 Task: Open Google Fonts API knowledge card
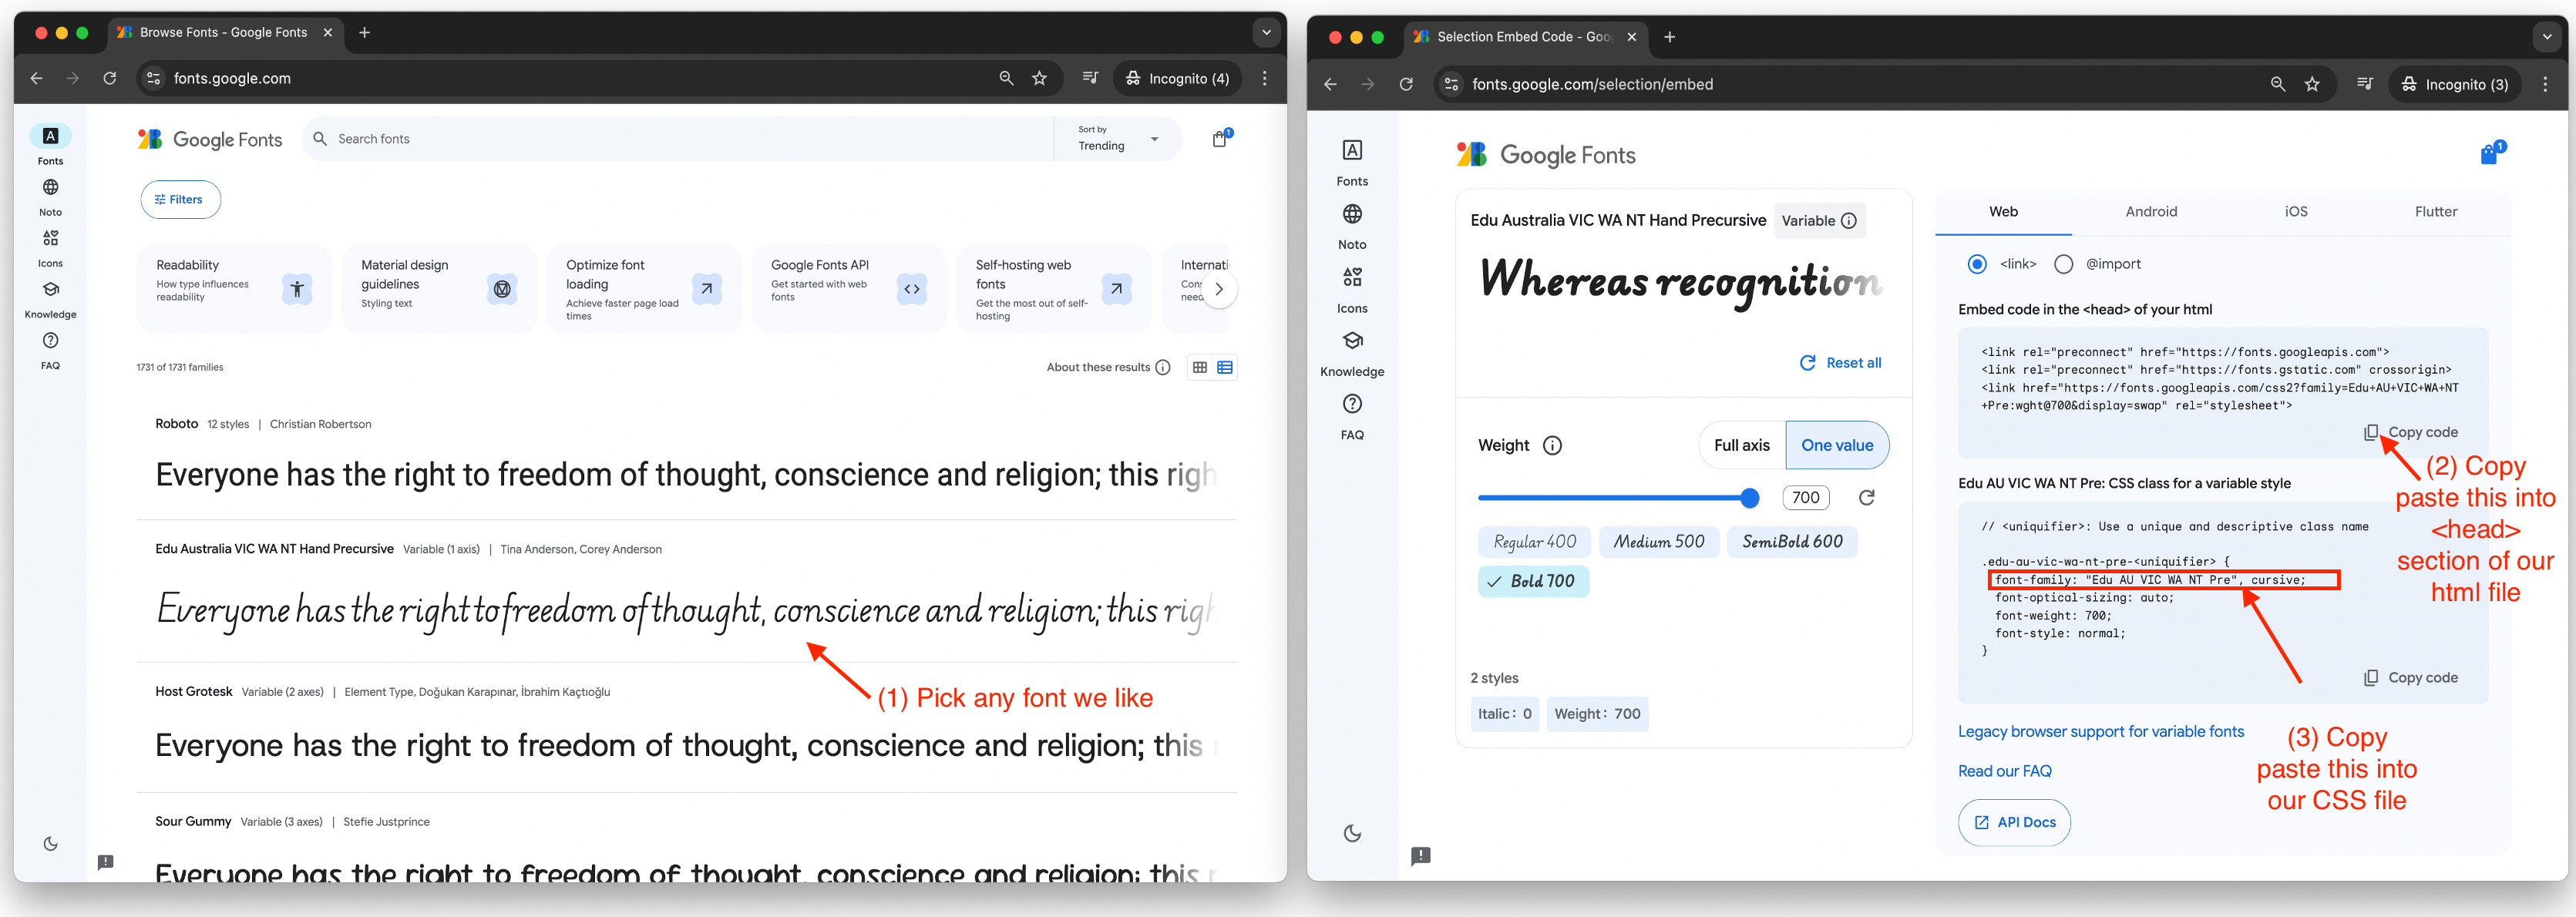tap(848, 288)
